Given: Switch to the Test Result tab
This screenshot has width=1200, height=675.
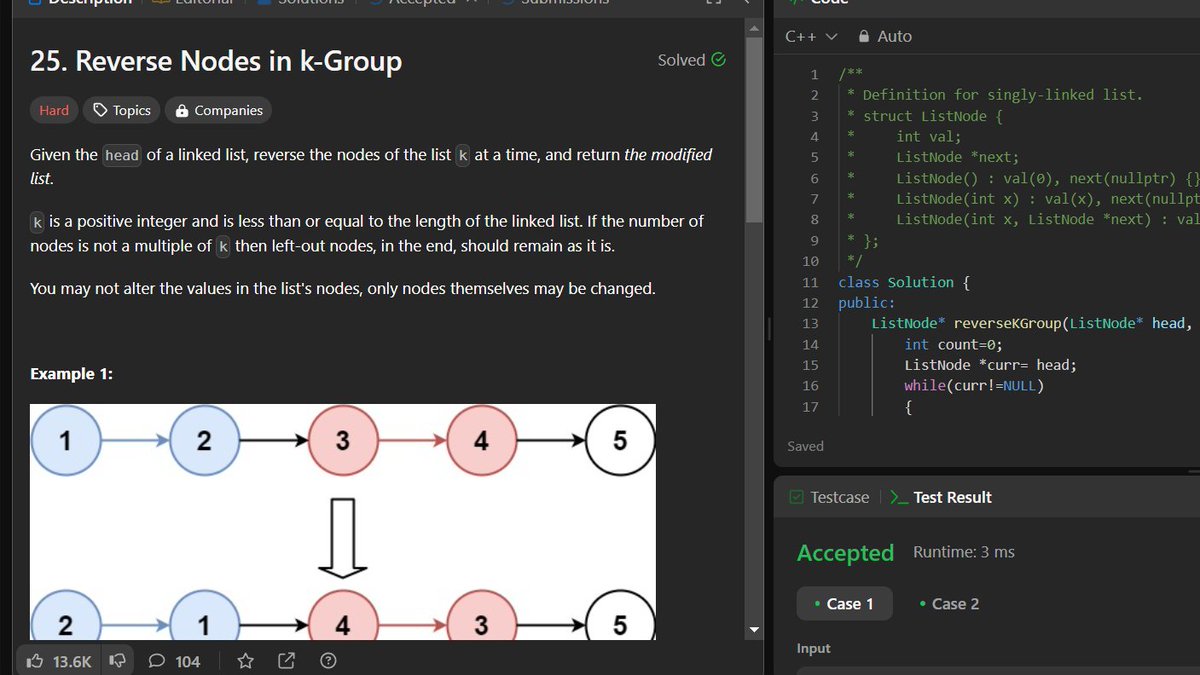Looking at the screenshot, I should 940,497.
